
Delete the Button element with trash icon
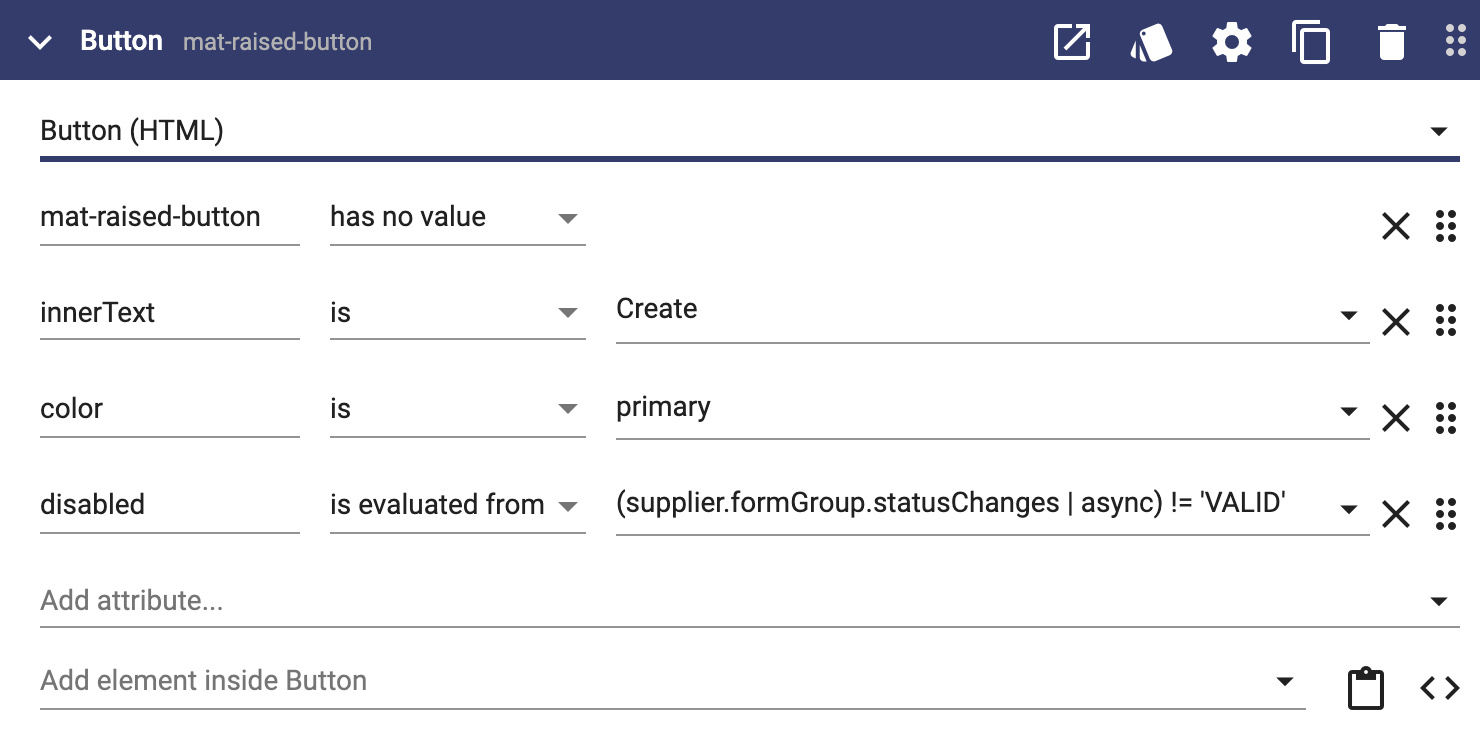pyautogui.click(x=1391, y=43)
